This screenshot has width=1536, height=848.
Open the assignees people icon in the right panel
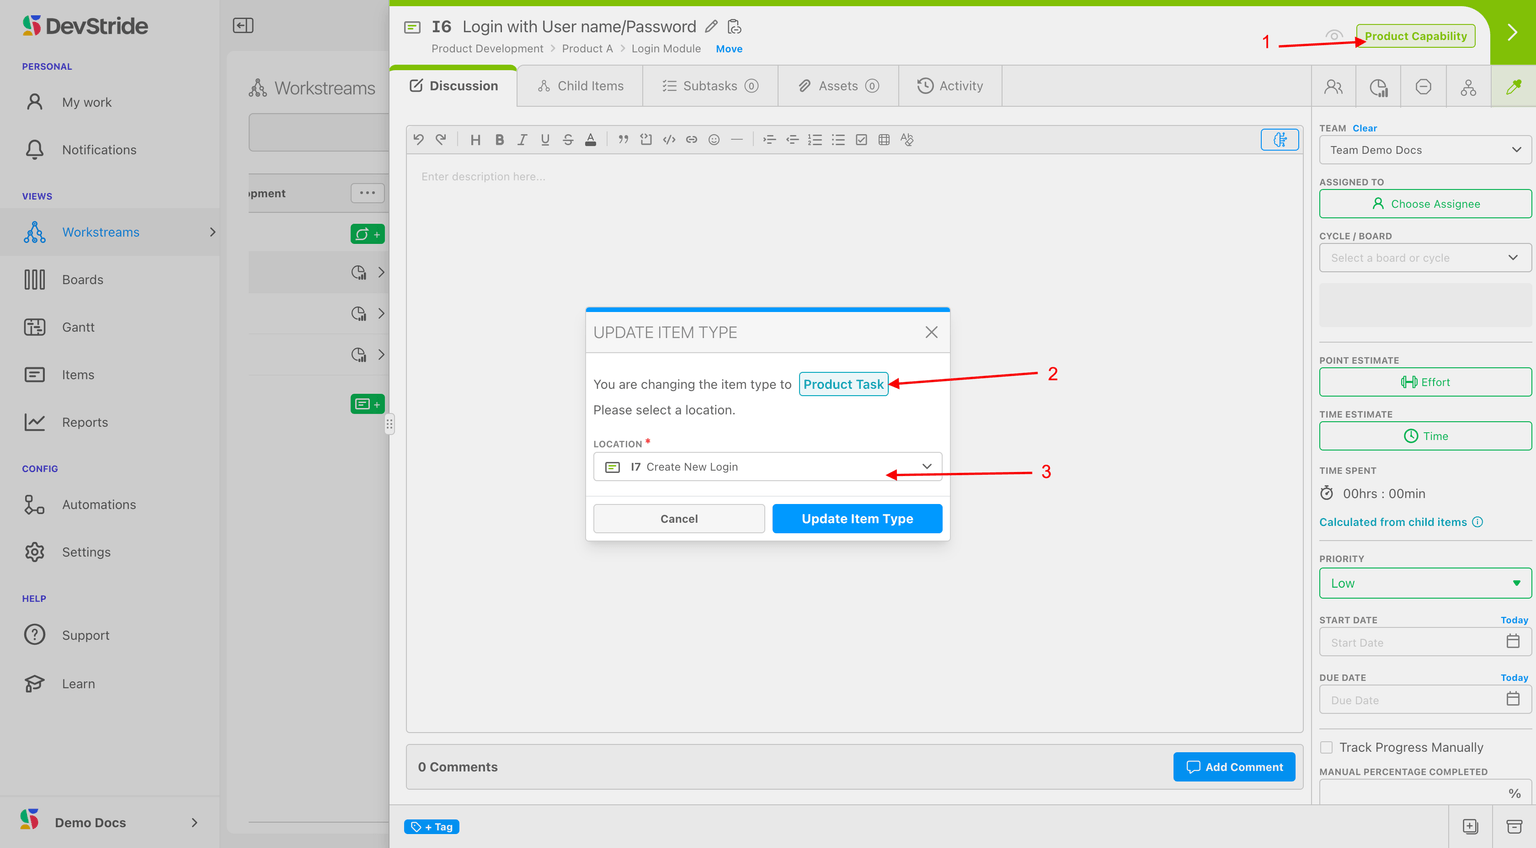(1333, 87)
